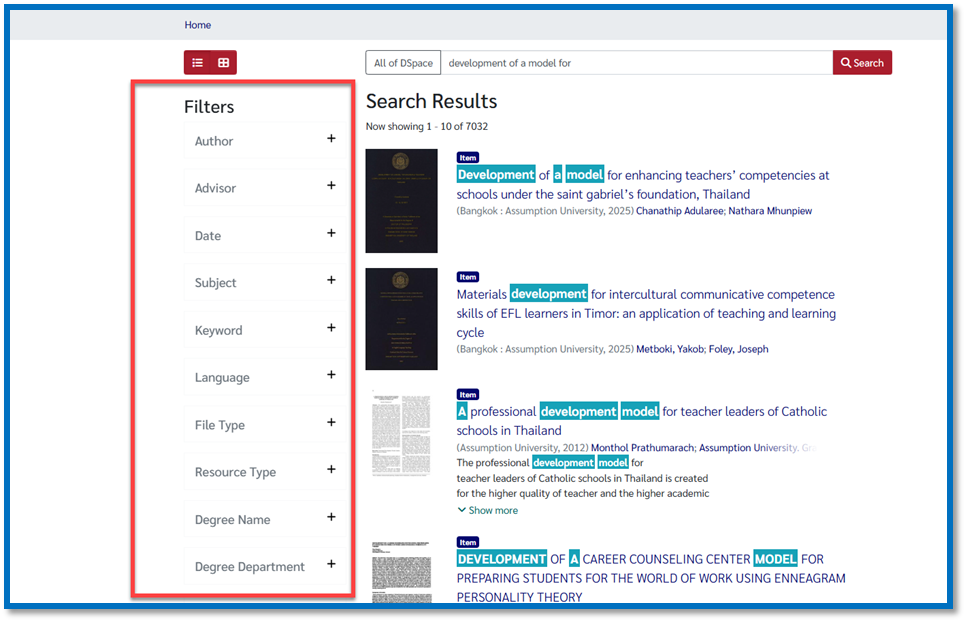The width and height of the screenshot is (966, 622).
Task: Open the Language filter plus icon
Action: point(331,376)
